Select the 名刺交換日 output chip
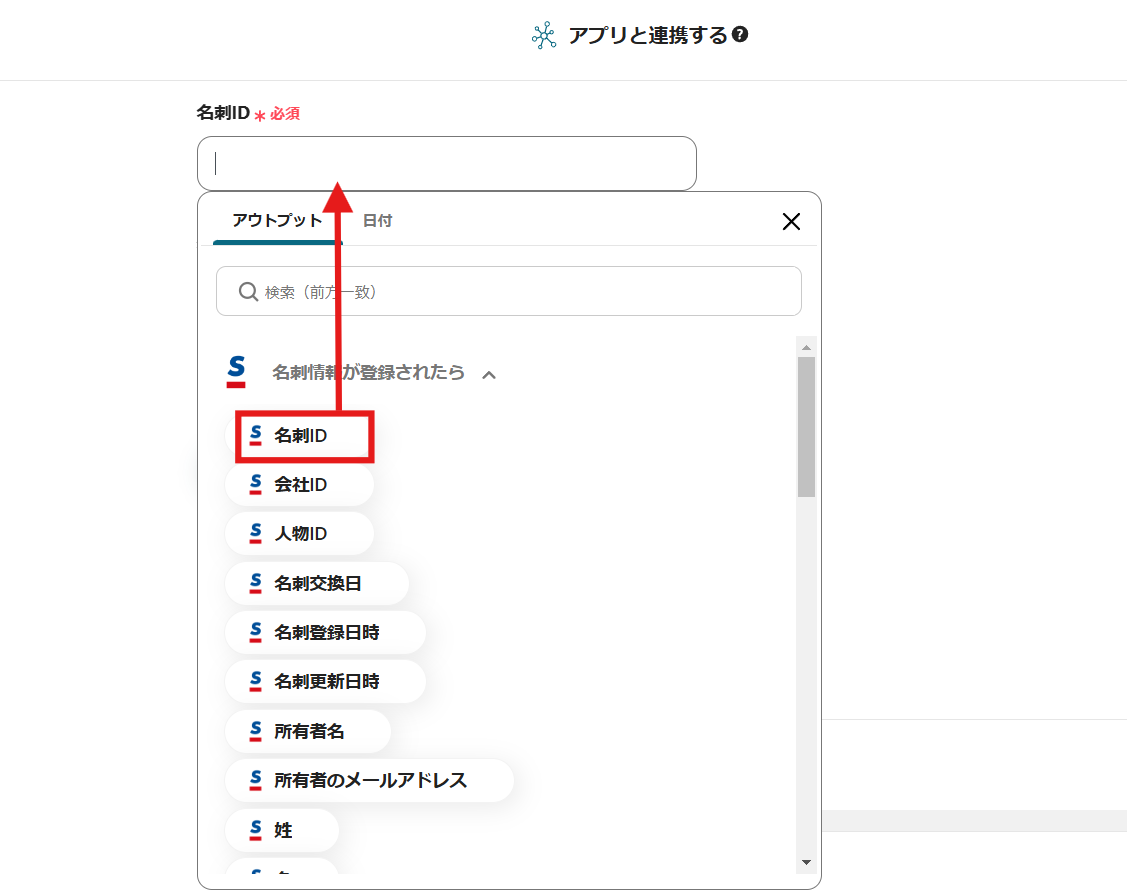The width and height of the screenshot is (1127, 895). tap(317, 583)
